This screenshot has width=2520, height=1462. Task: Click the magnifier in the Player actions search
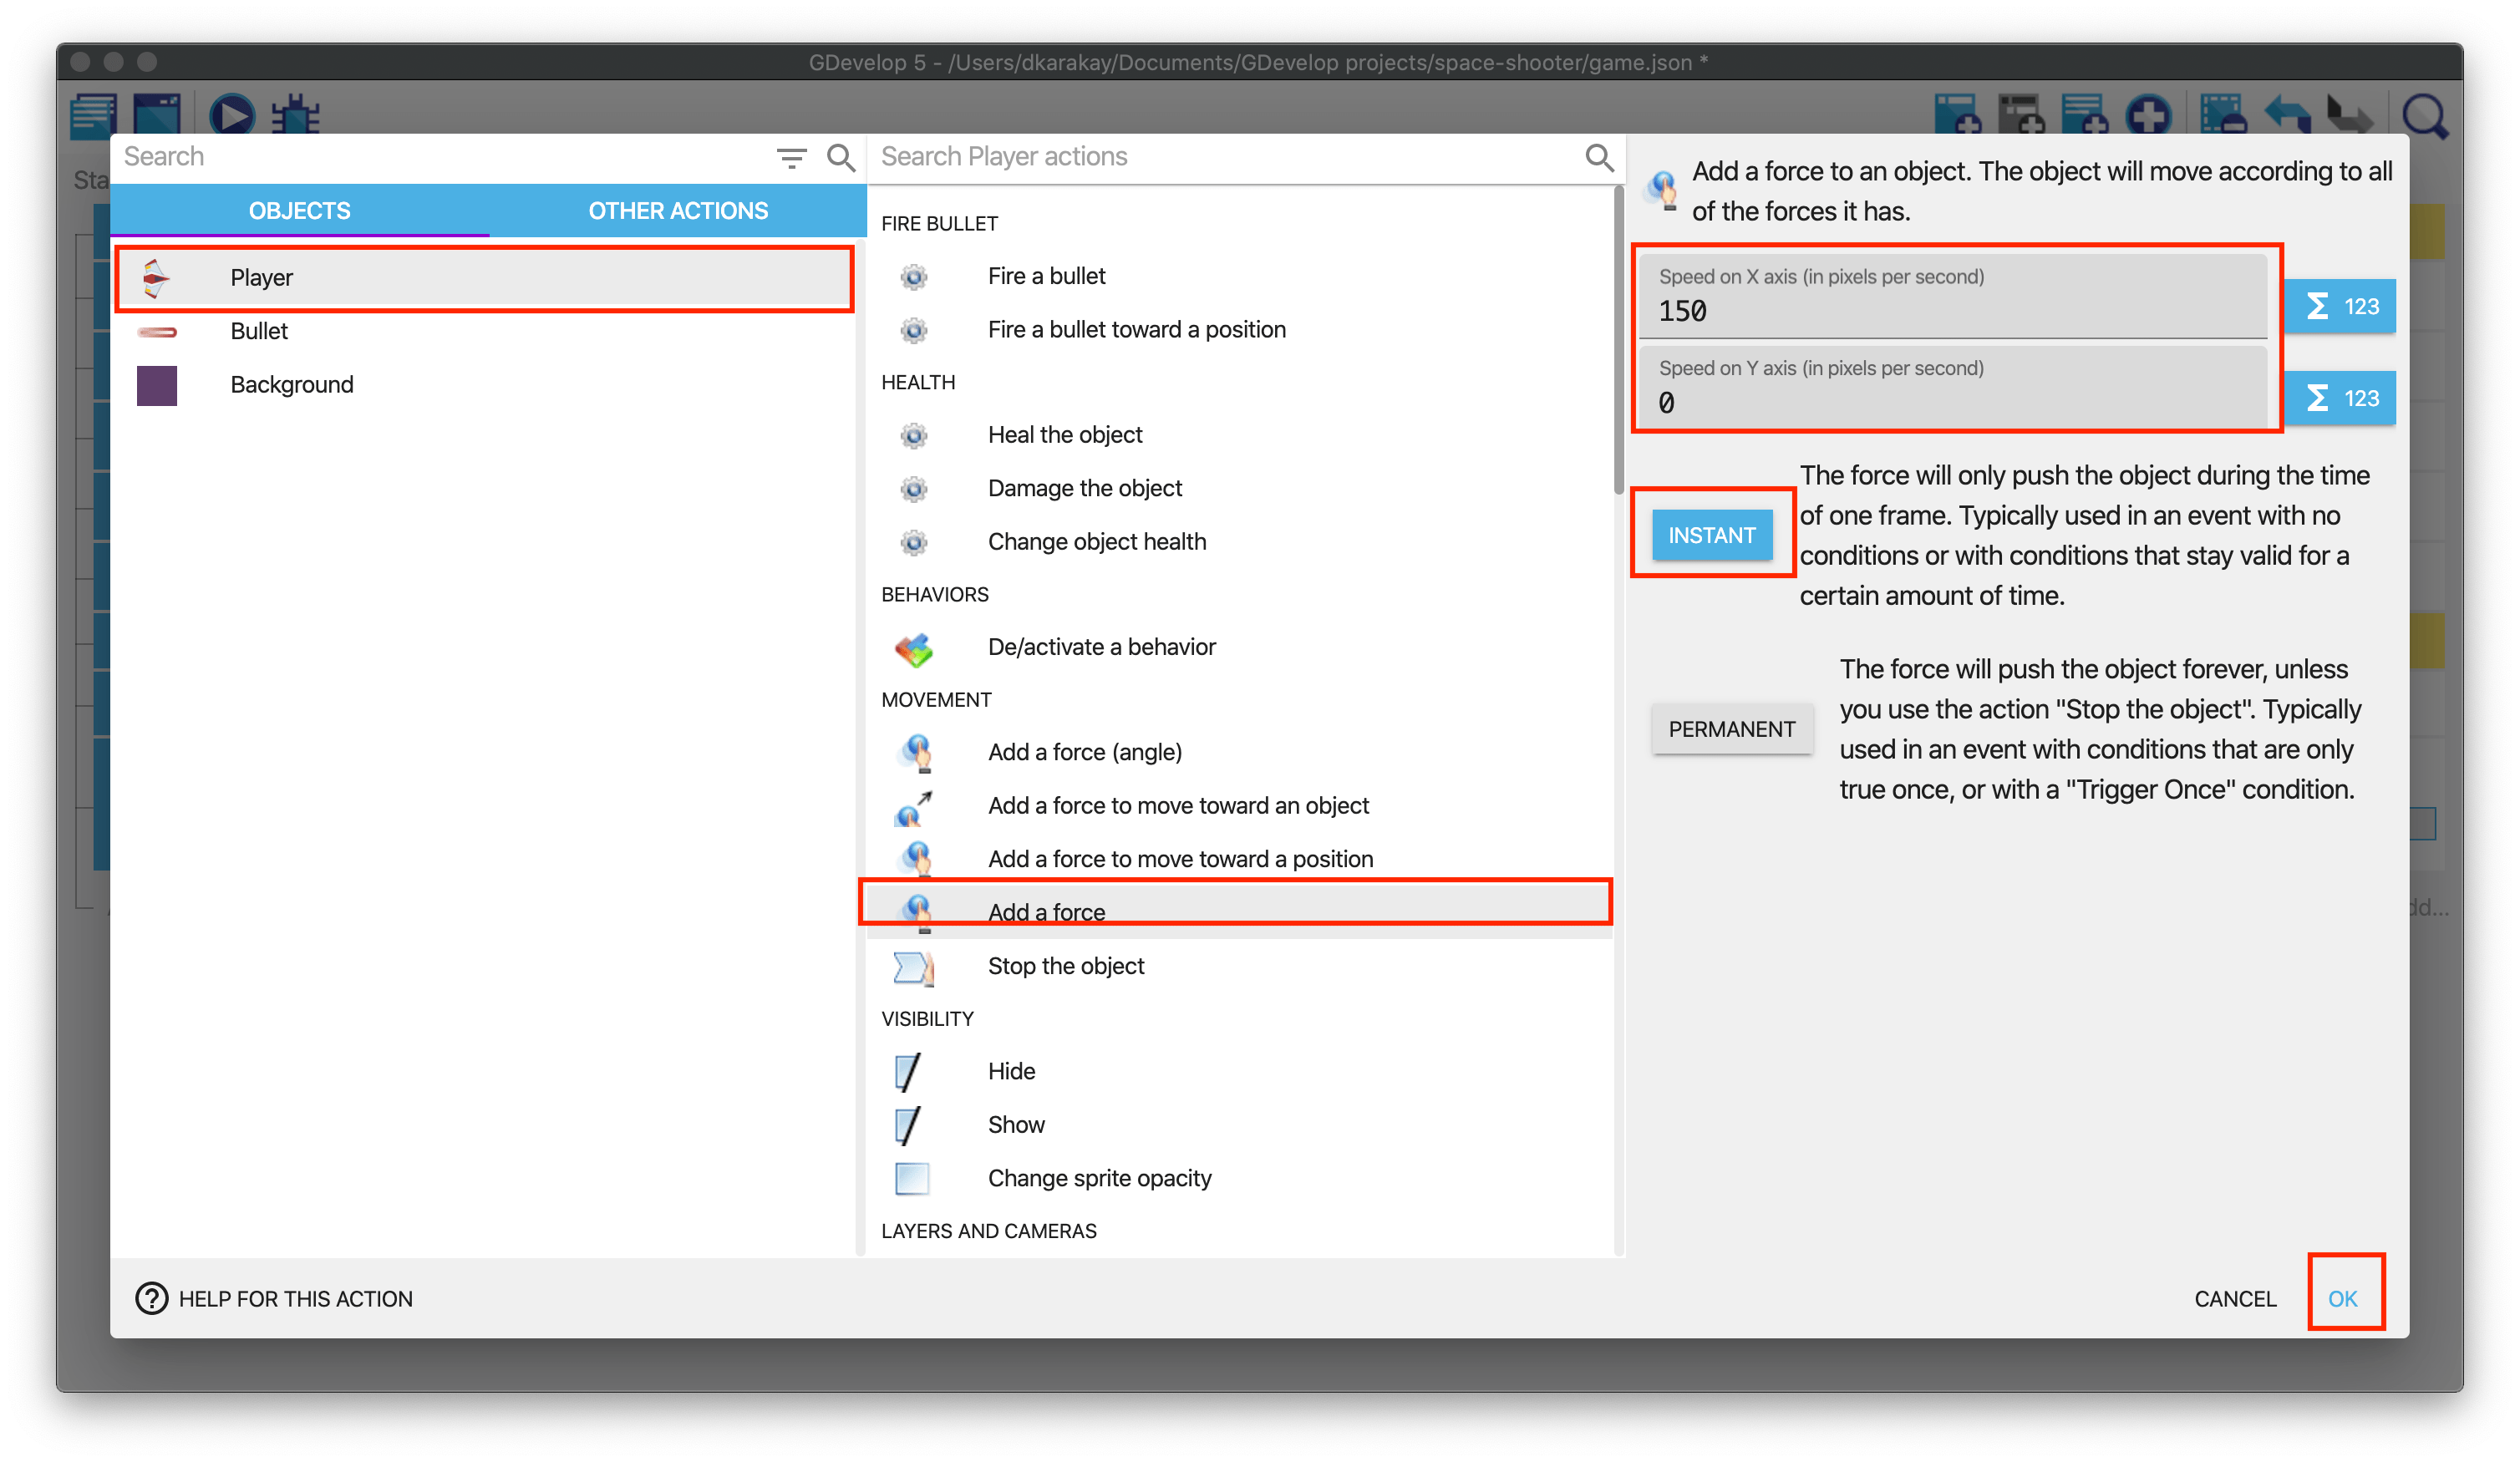click(1598, 157)
